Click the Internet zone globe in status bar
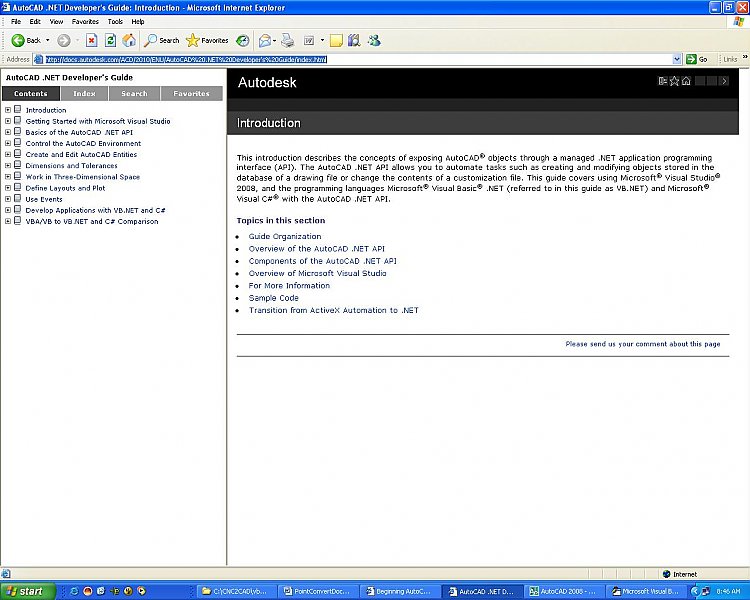 666,574
